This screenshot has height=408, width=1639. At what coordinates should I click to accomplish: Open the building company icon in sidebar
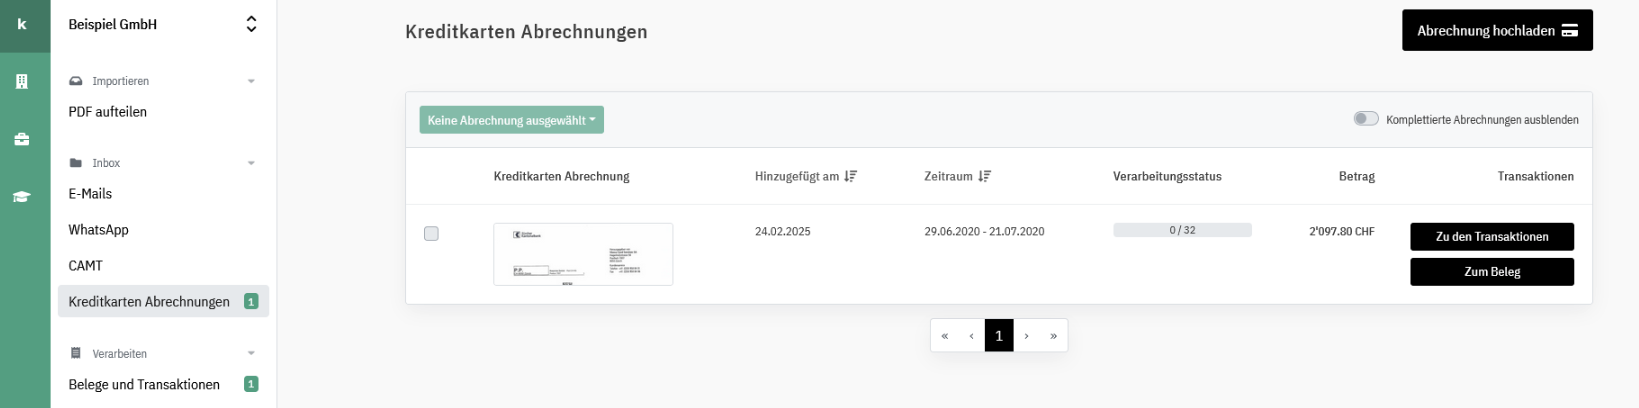(x=22, y=82)
